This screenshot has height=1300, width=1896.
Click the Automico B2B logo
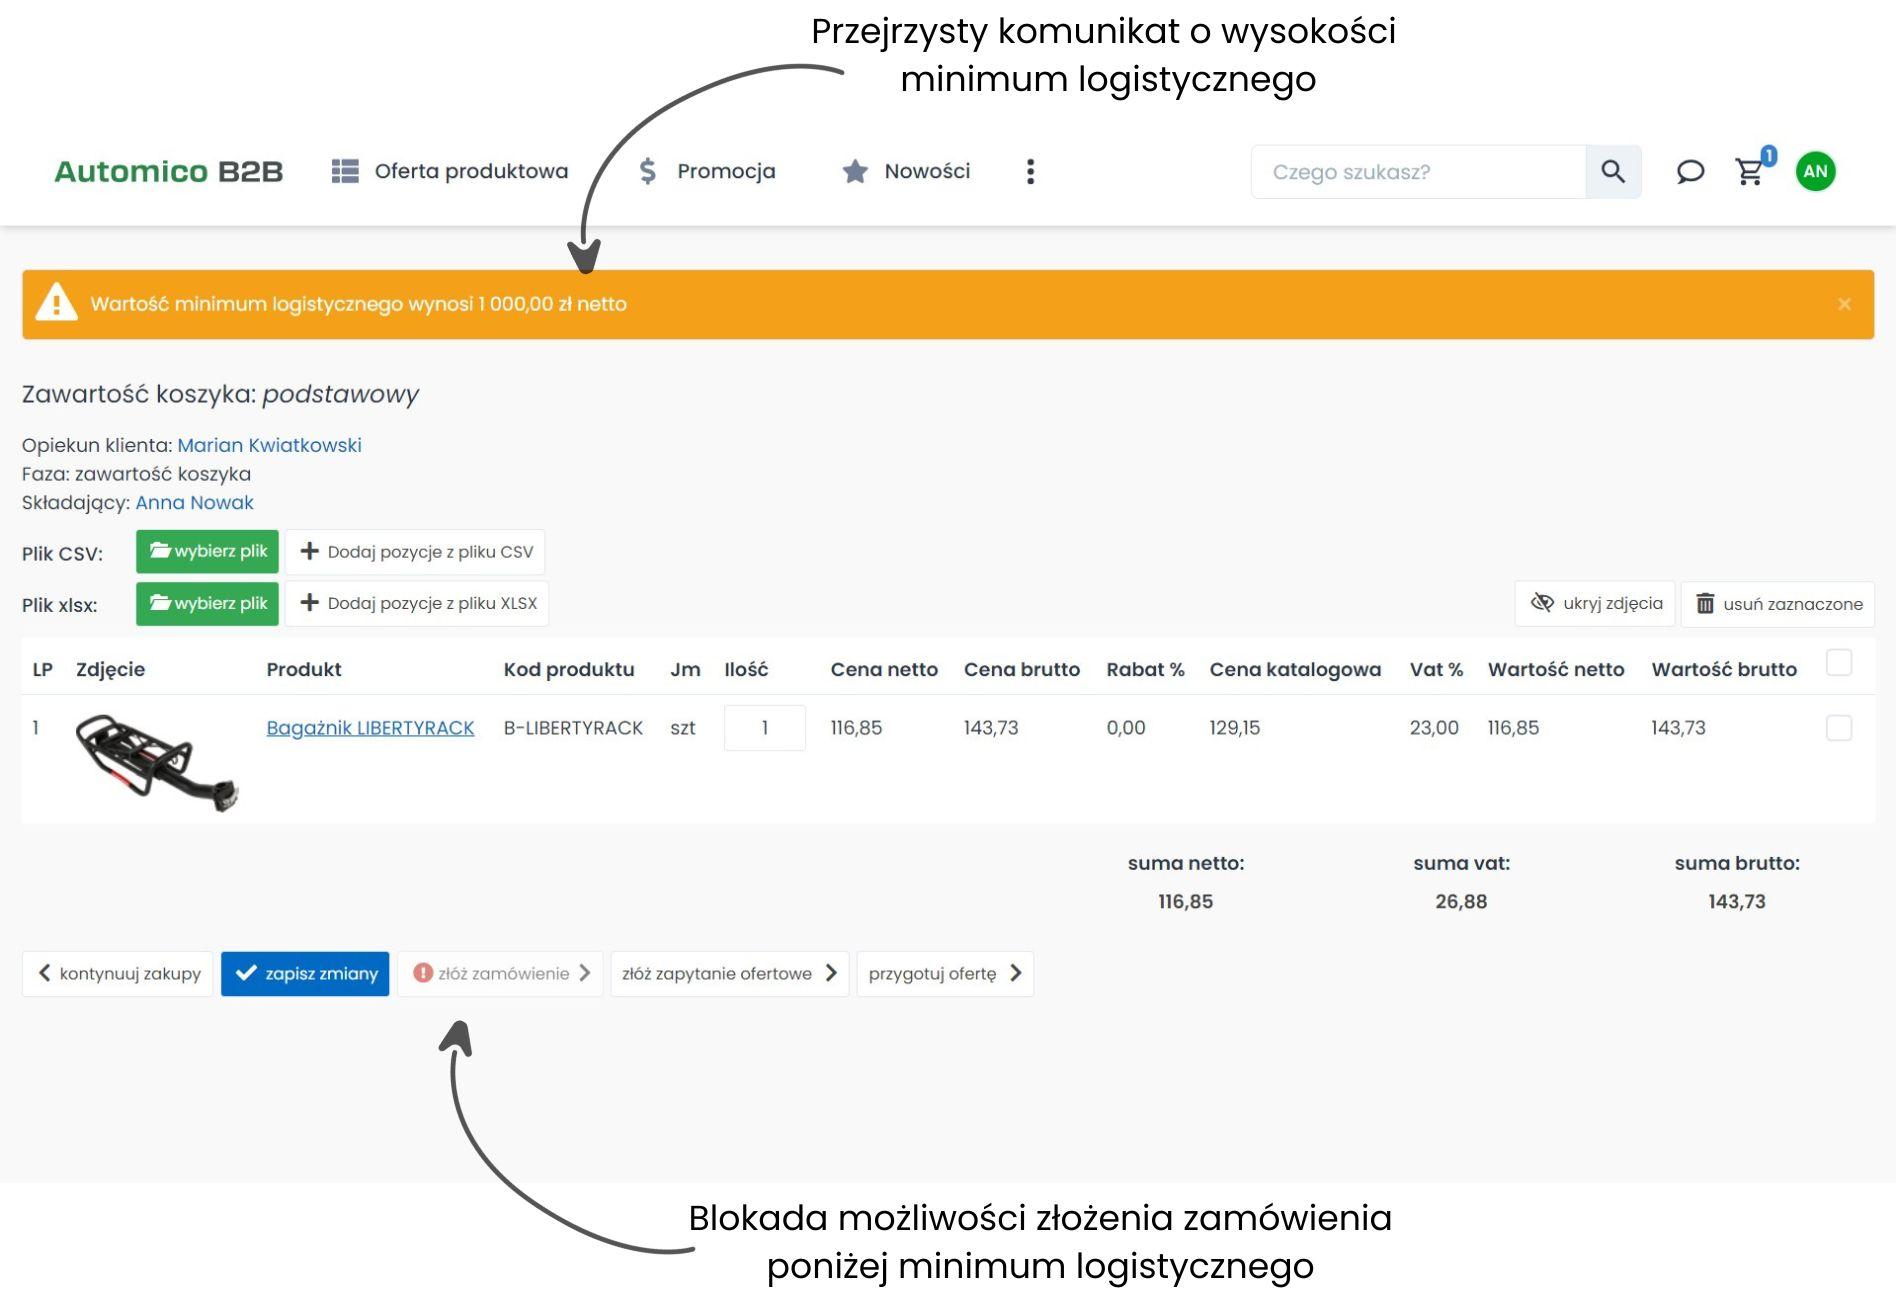click(169, 172)
